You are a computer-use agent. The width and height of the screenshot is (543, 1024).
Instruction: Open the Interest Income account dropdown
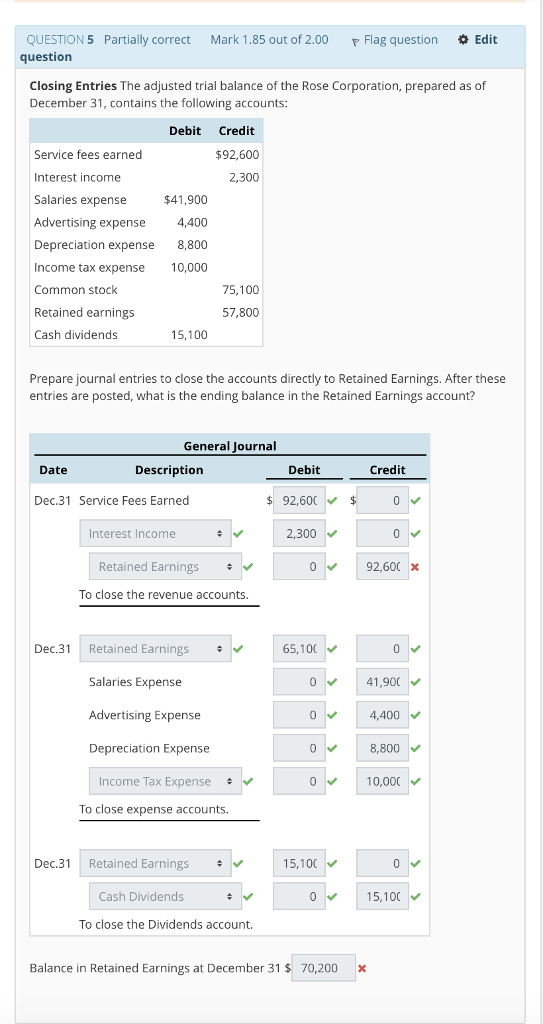pyautogui.click(x=156, y=534)
